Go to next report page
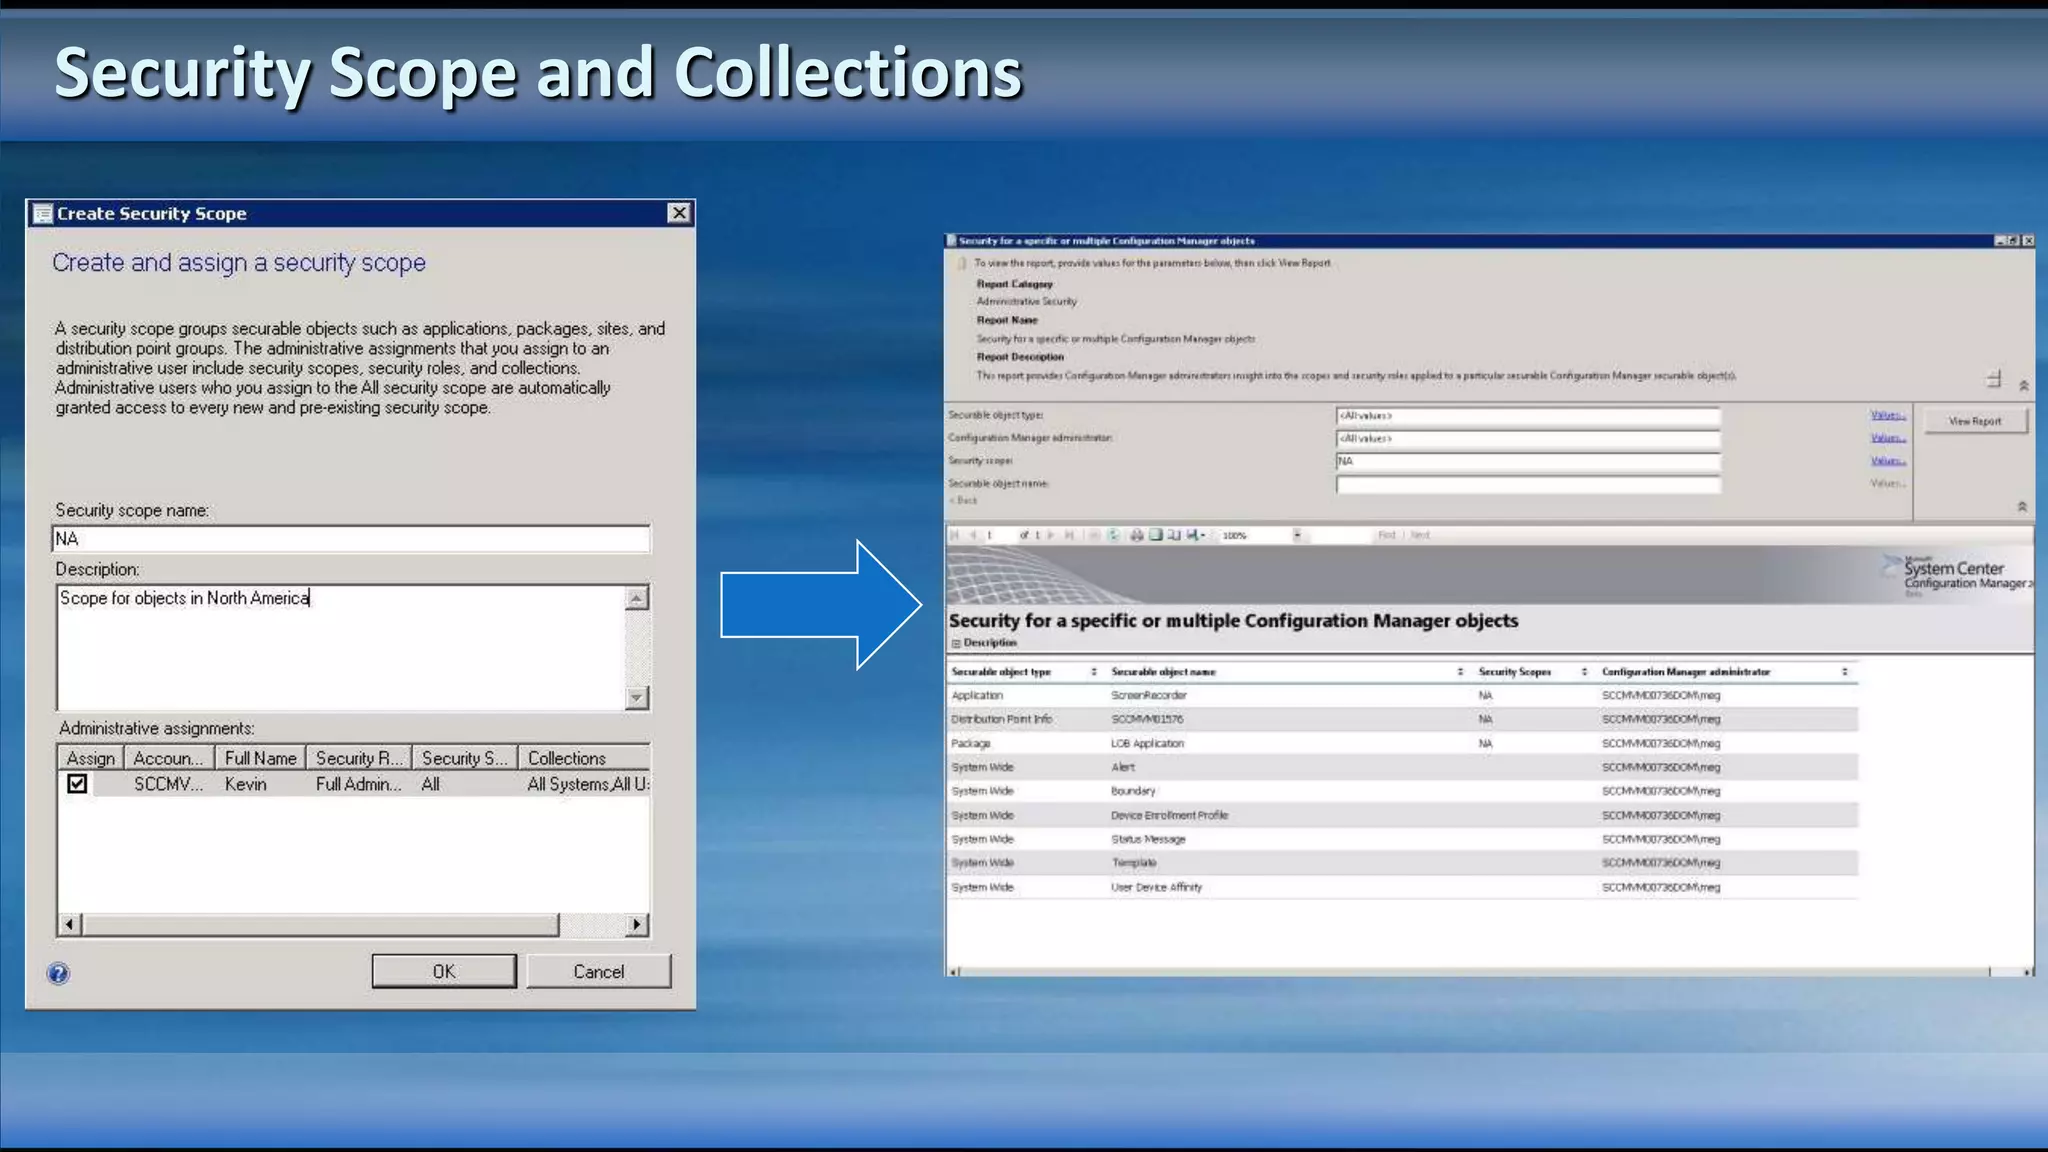This screenshot has height=1152, width=2048. click(1051, 535)
